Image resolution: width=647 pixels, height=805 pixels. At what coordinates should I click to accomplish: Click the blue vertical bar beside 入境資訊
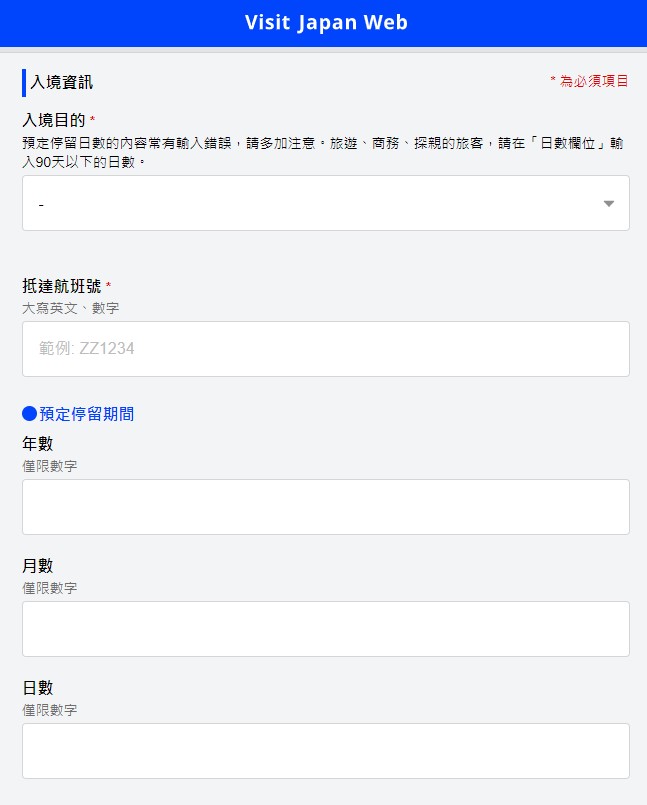[24, 82]
